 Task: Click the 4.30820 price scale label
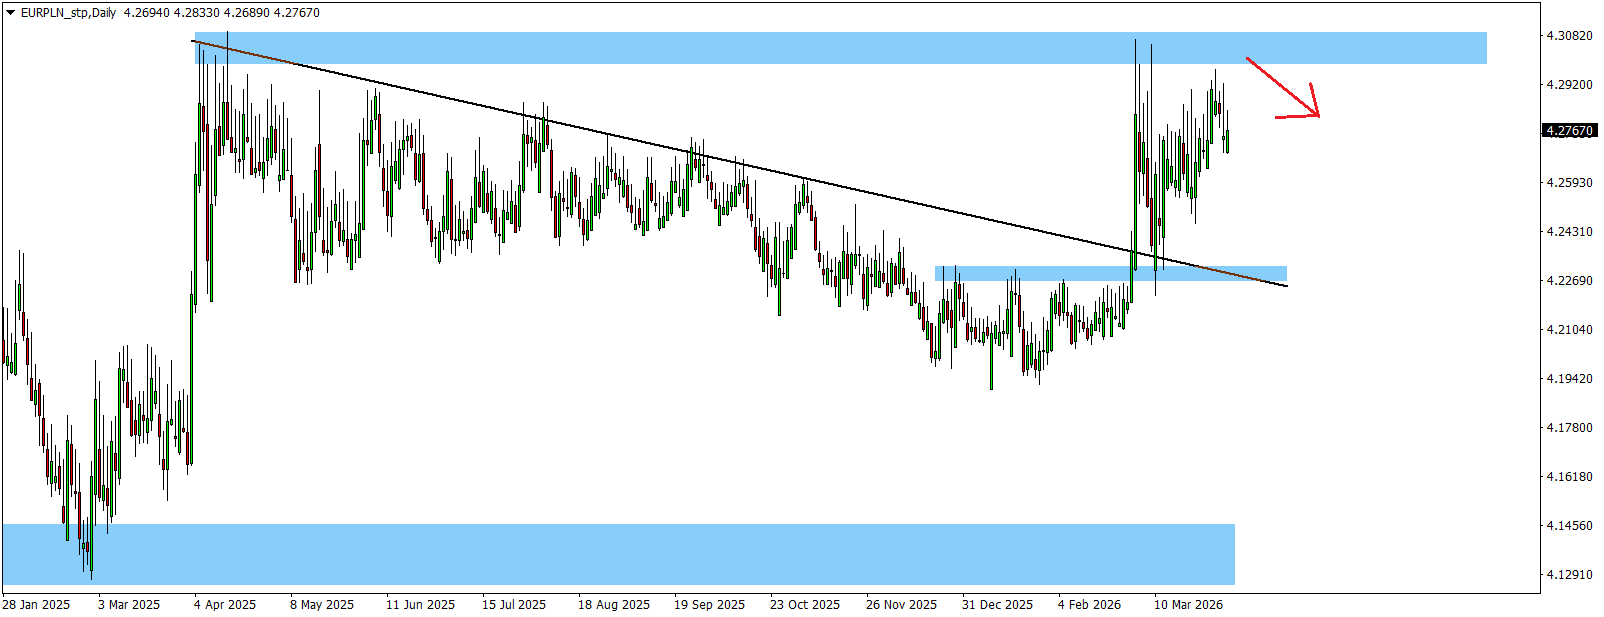click(1569, 36)
